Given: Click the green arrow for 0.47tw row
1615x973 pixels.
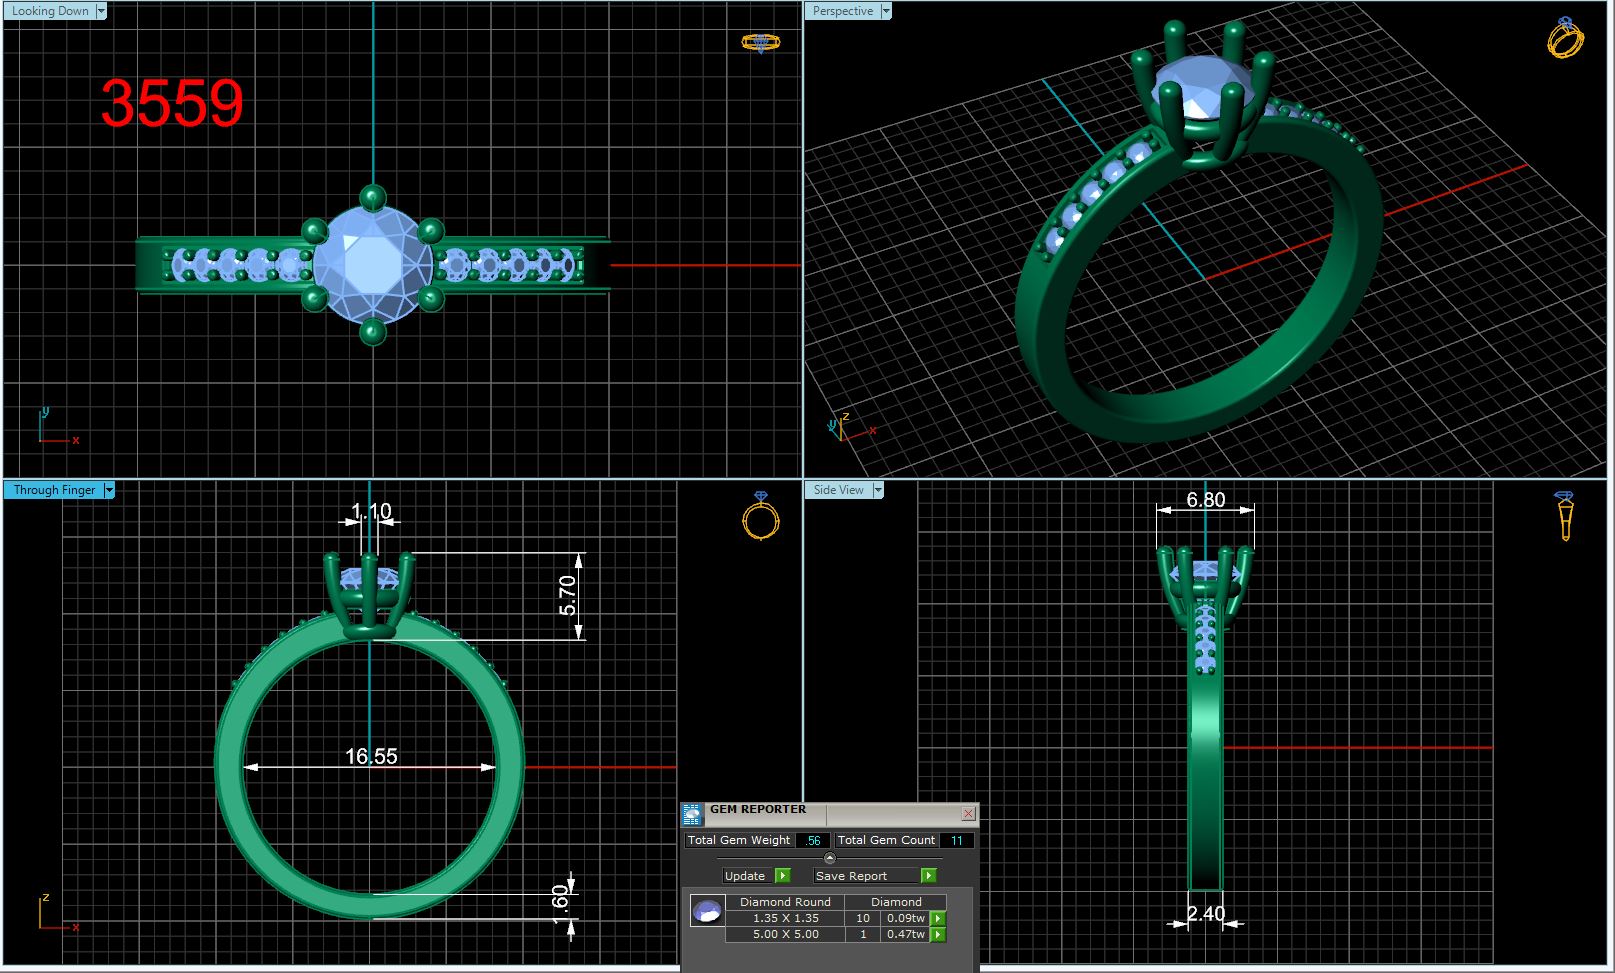Looking at the screenshot, I should coord(938,934).
